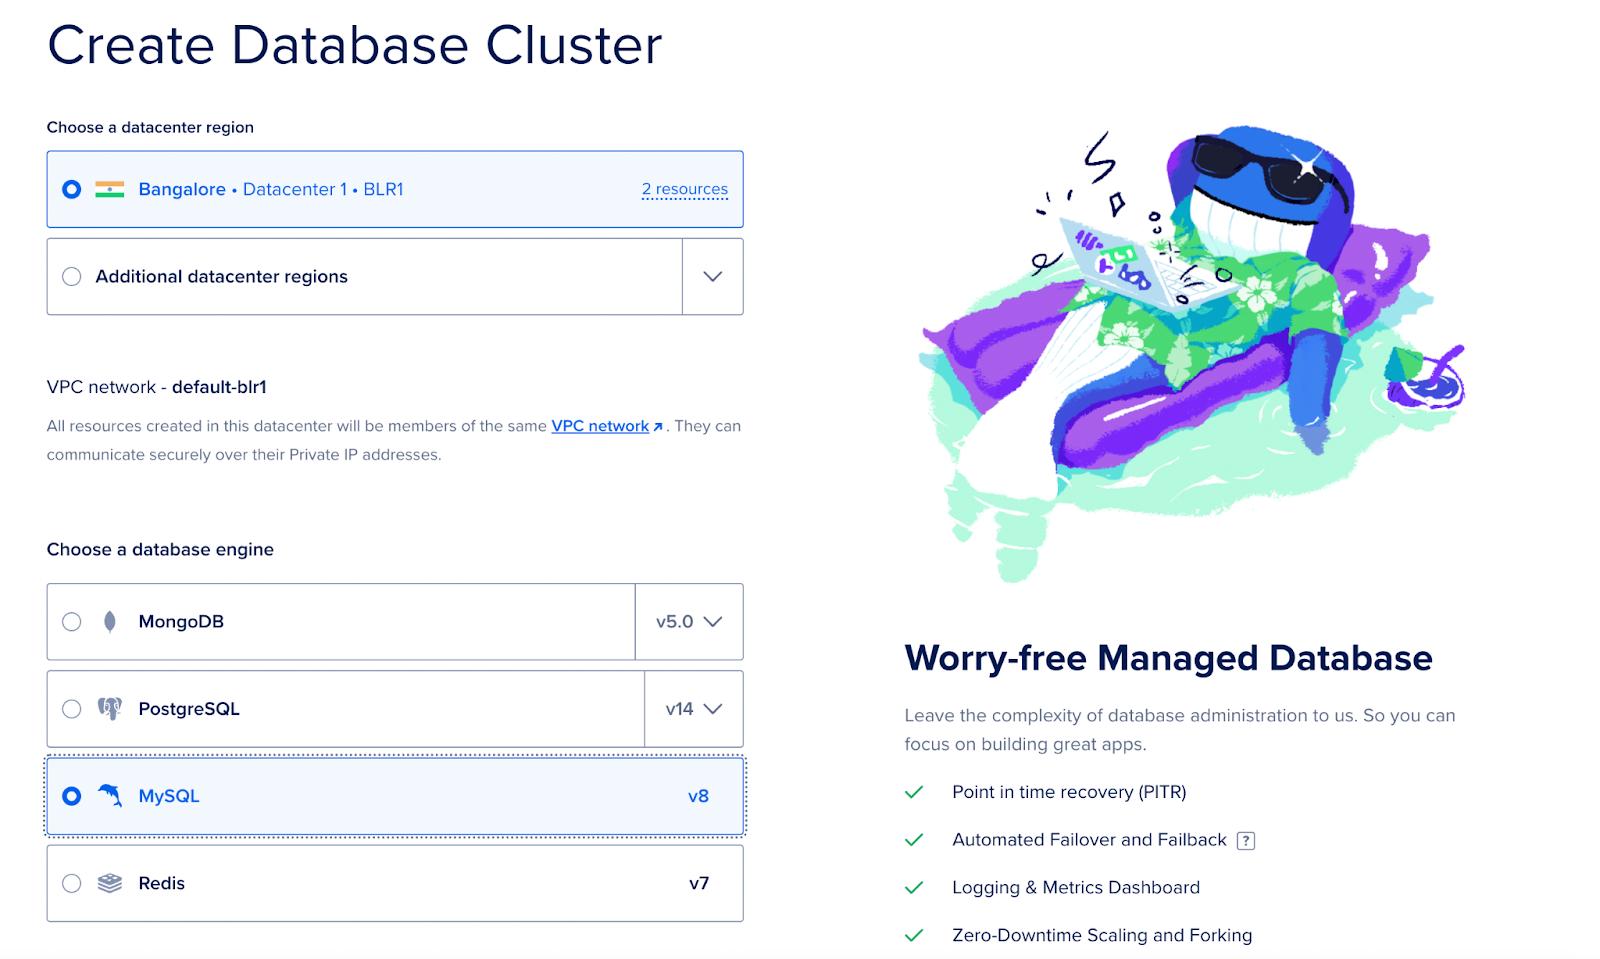Select the MySQL radio button

pyautogui.click(x=71, y=796)
